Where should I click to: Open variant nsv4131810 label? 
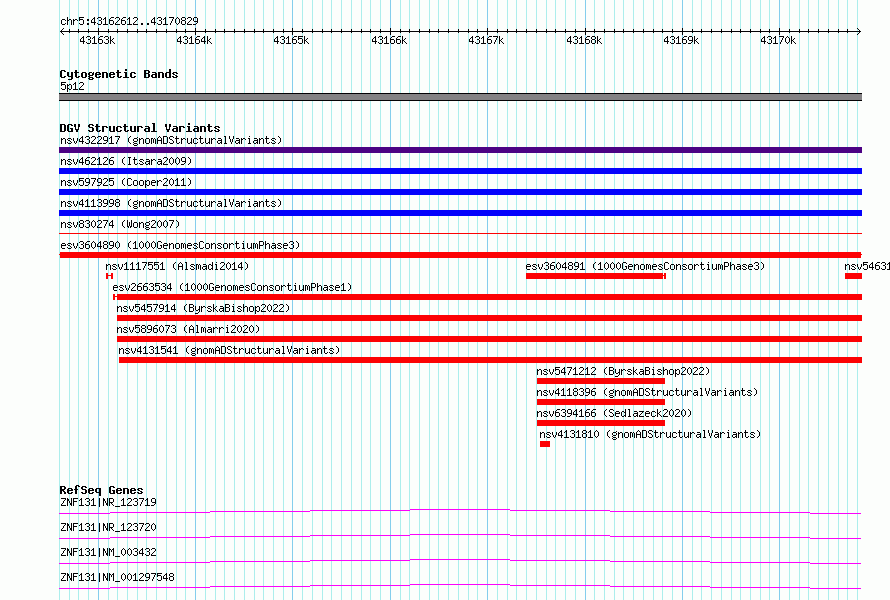[x=650, y=434]
